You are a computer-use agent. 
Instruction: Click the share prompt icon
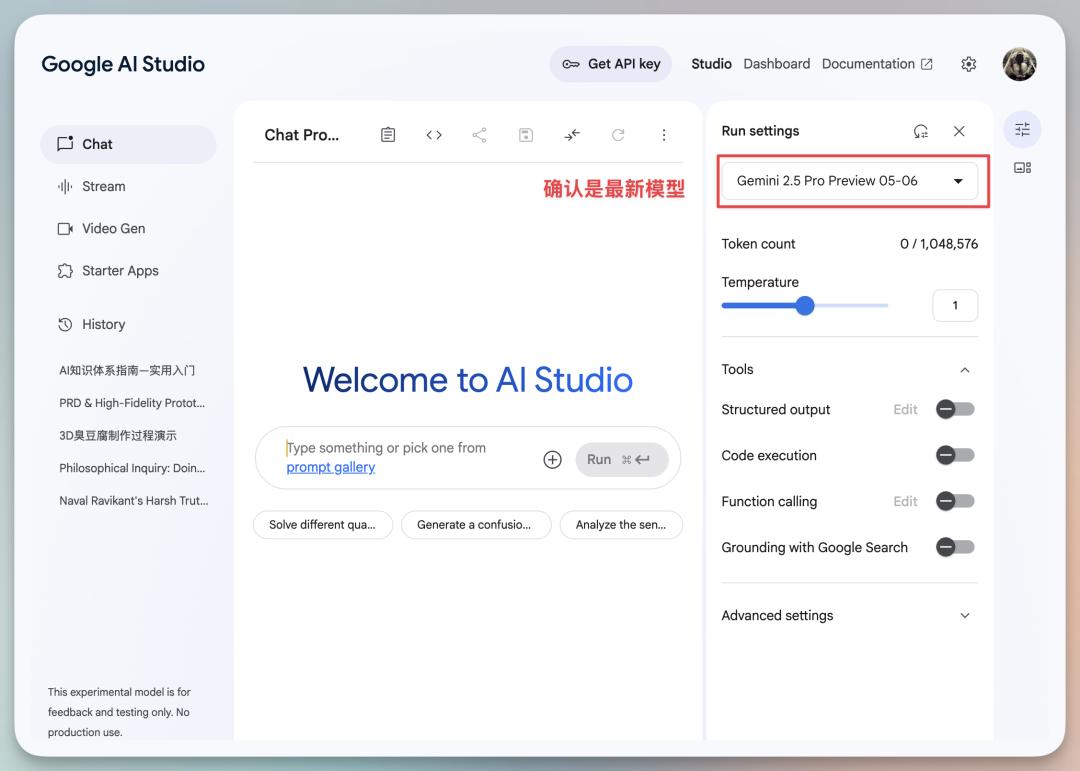coord(479,135)
